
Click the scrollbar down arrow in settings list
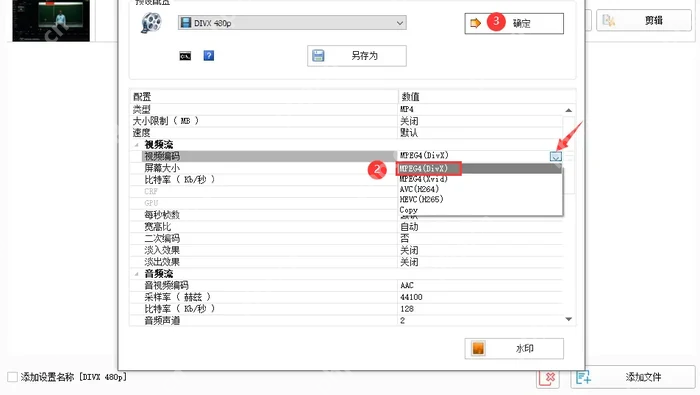[568, 319]
